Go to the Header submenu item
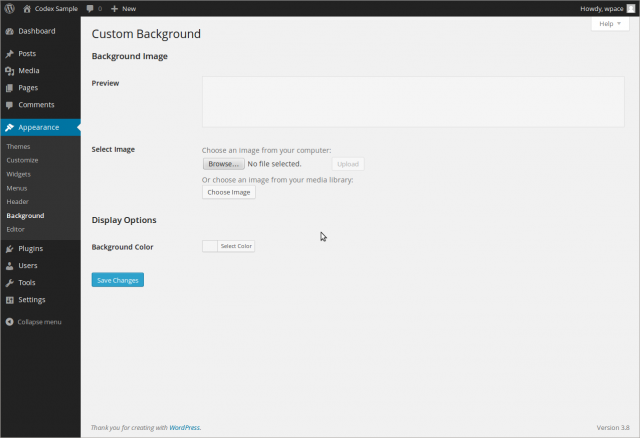The image size is (640, 438). [x=17, y=201]
